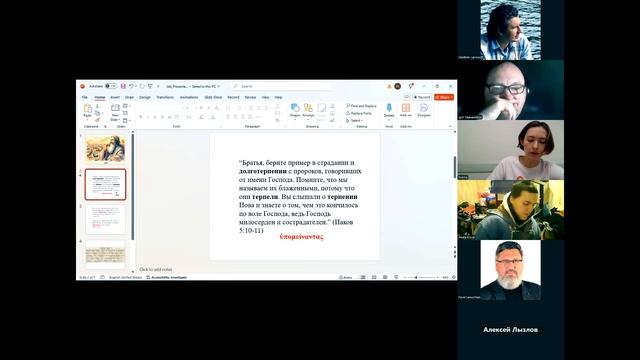Click the Dictate microphone button
Screen dimensions: 640x360
point(389,111)
